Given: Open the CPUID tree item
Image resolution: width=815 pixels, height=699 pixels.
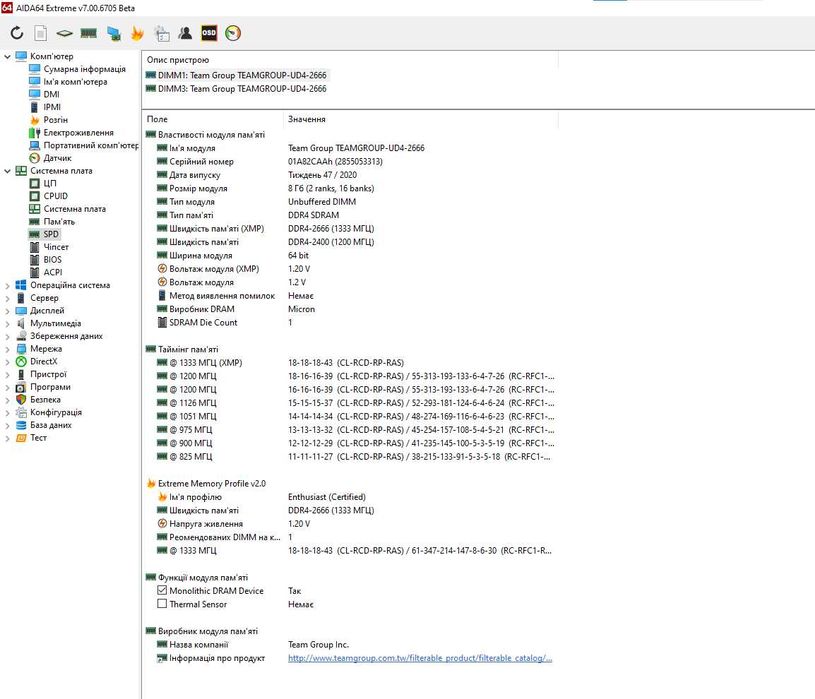Looking at the screenshot, I should 55,196.
